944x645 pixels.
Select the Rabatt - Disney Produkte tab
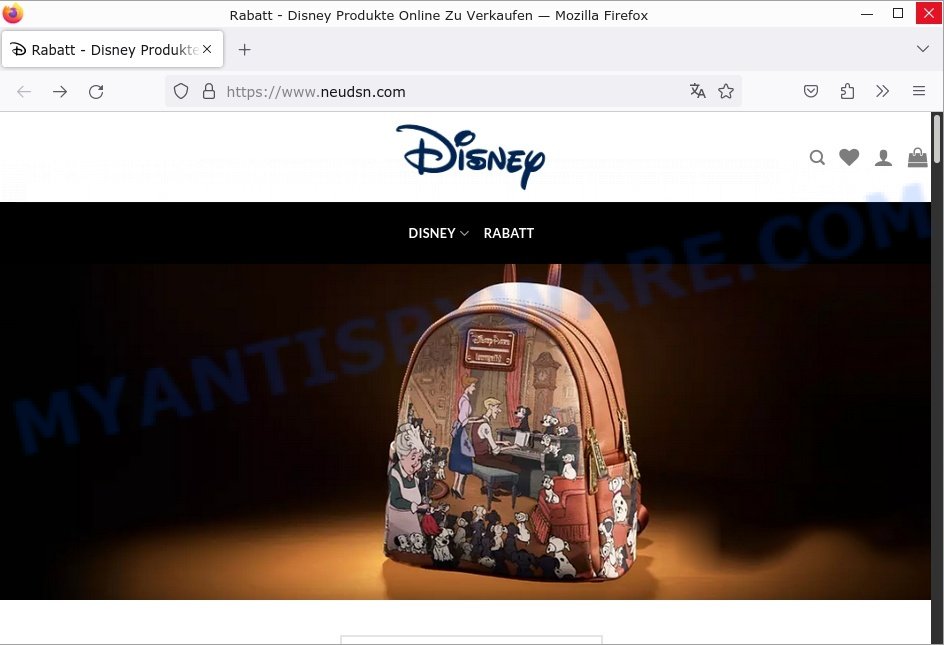pos(113,49)
